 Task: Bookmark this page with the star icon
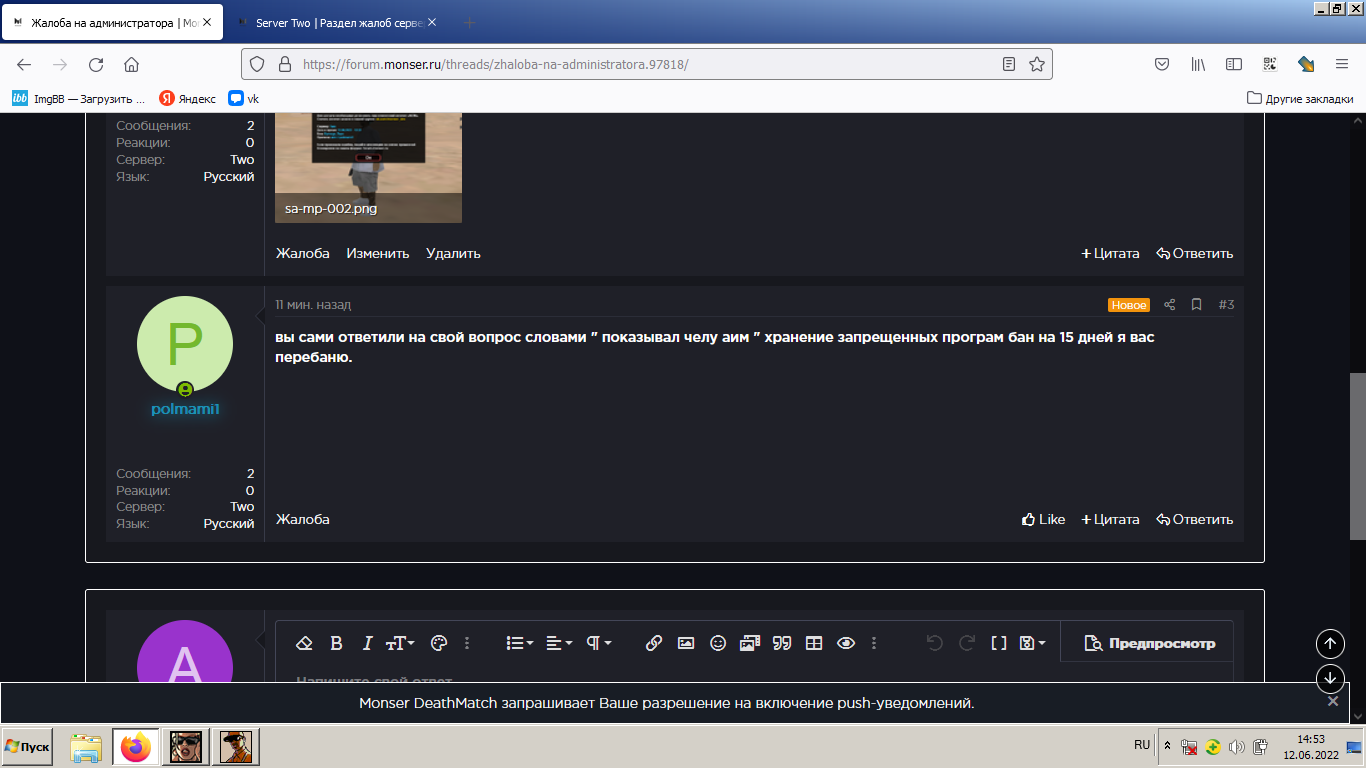[x=1037, y=64]
